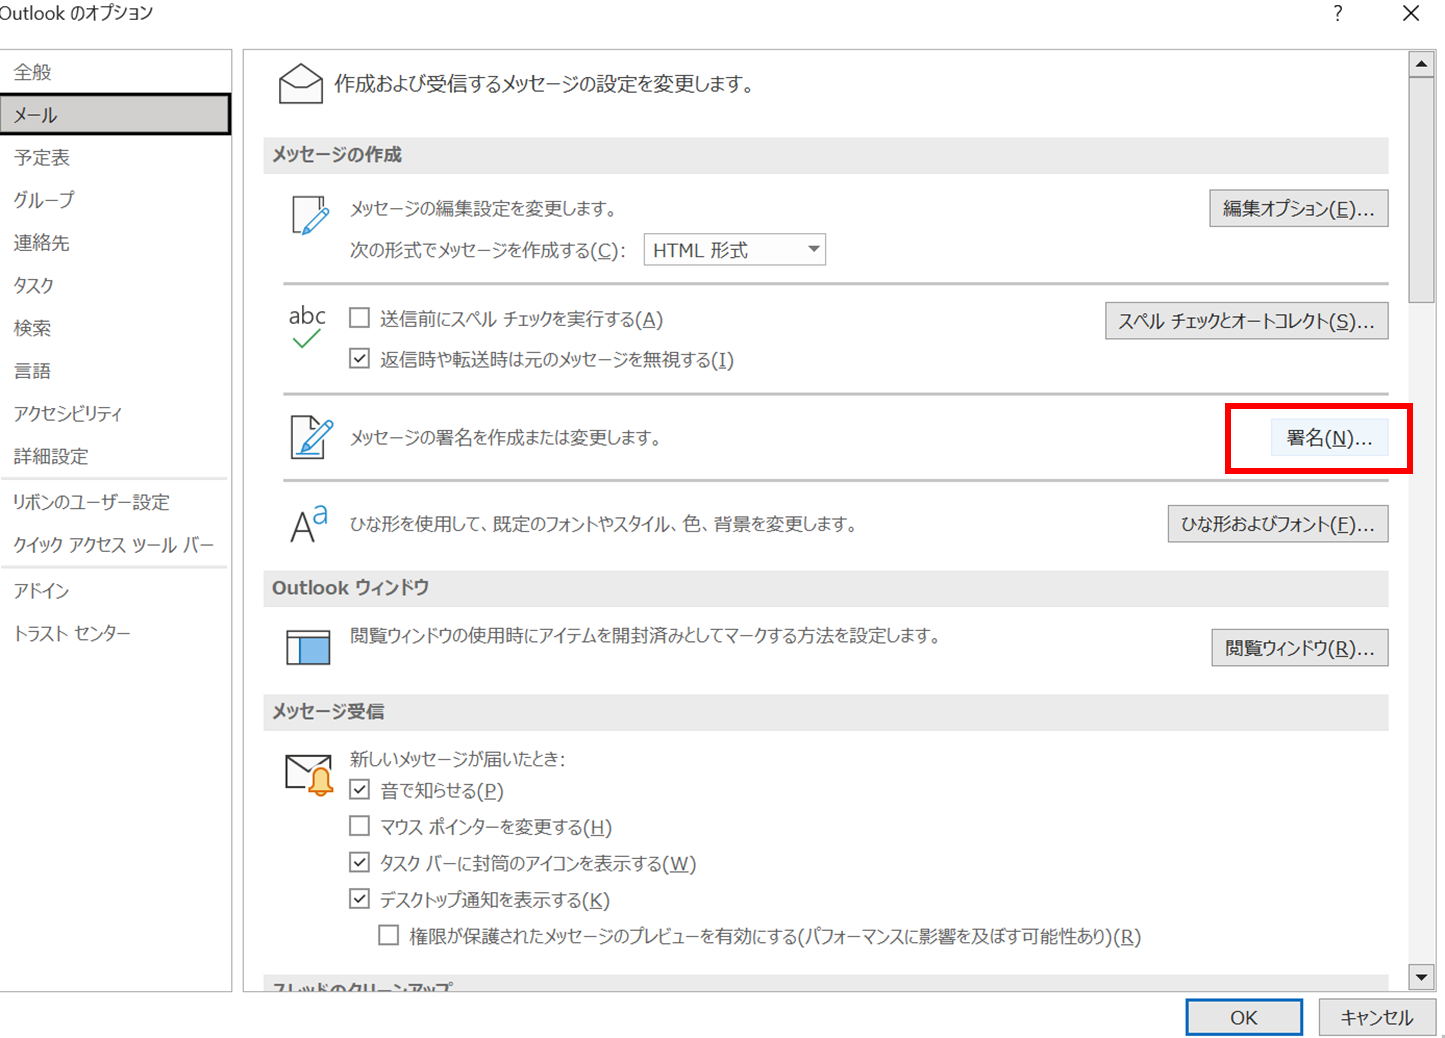The image size is (1445, 1038).
Task: Click the help question mark icon
Action: tap(1337, 13)
